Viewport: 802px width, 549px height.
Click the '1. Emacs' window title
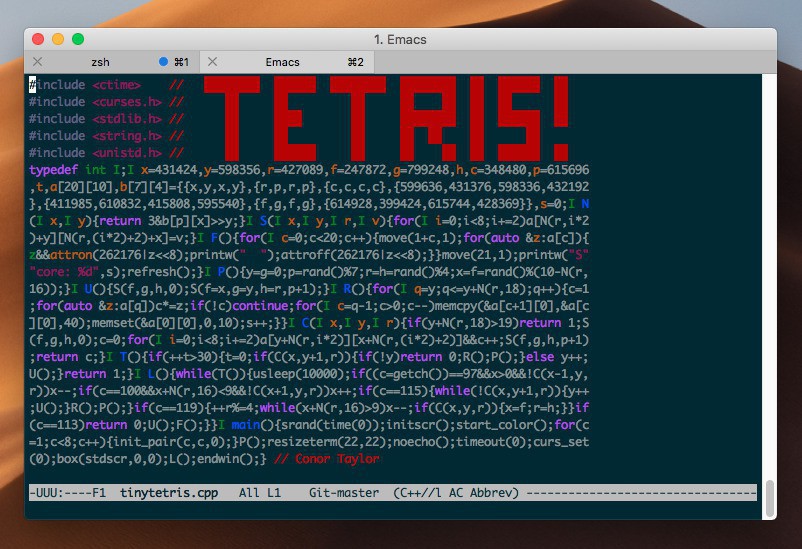point(400,39)
